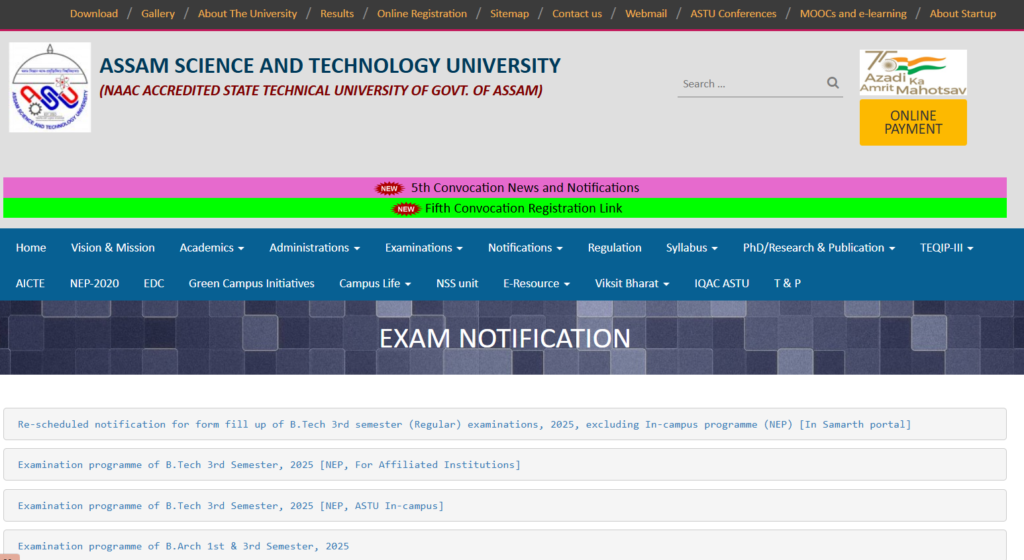The width and height of the screenshot is (1024, 560).
Task: Open the Notifications dropdown menu
Action: 525,248
